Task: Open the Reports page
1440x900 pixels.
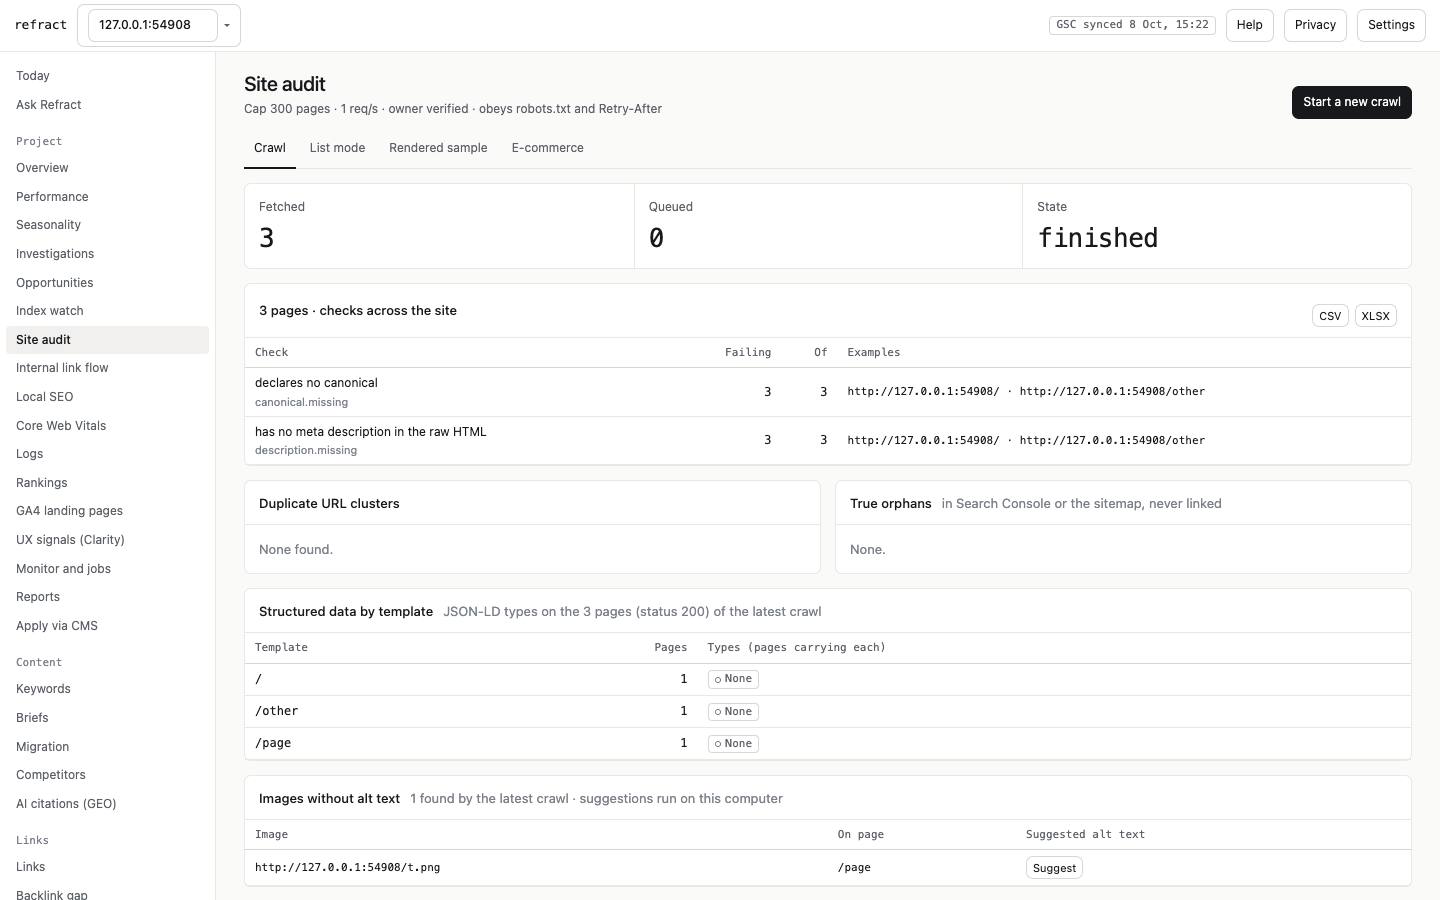Action: 107,597
